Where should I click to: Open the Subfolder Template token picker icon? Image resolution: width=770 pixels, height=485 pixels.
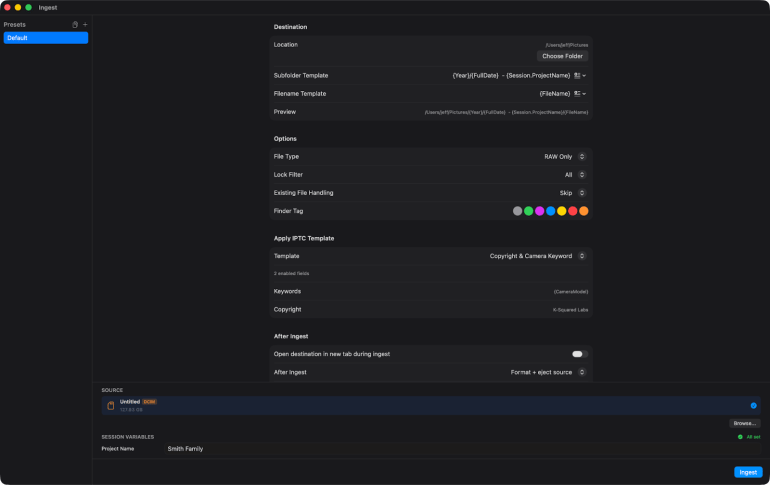click(x=580, y=76)
